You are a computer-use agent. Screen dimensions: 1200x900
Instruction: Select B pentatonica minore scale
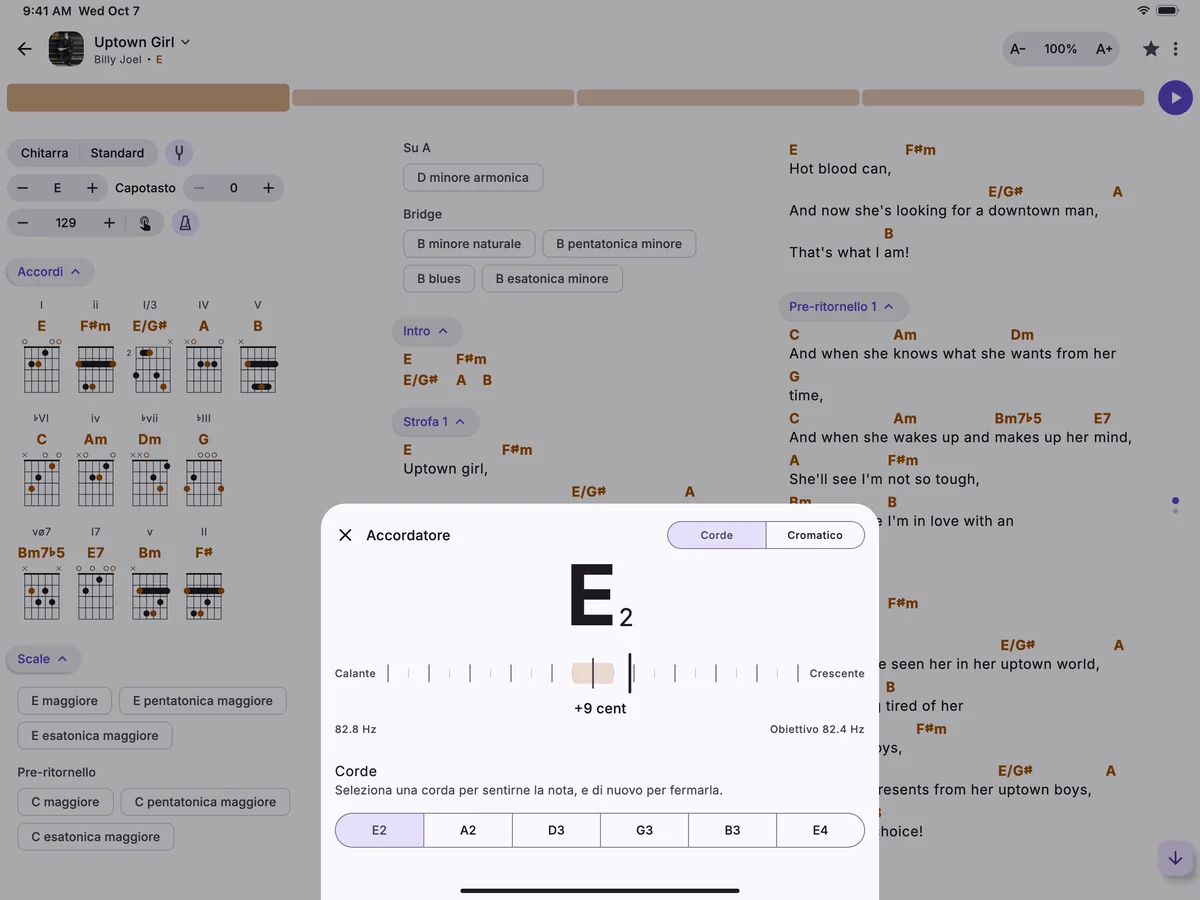pyautogui.click(x=619, y=244)
